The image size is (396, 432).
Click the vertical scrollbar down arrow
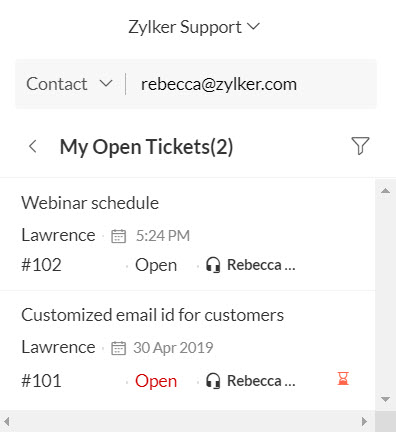click(385, 399)
